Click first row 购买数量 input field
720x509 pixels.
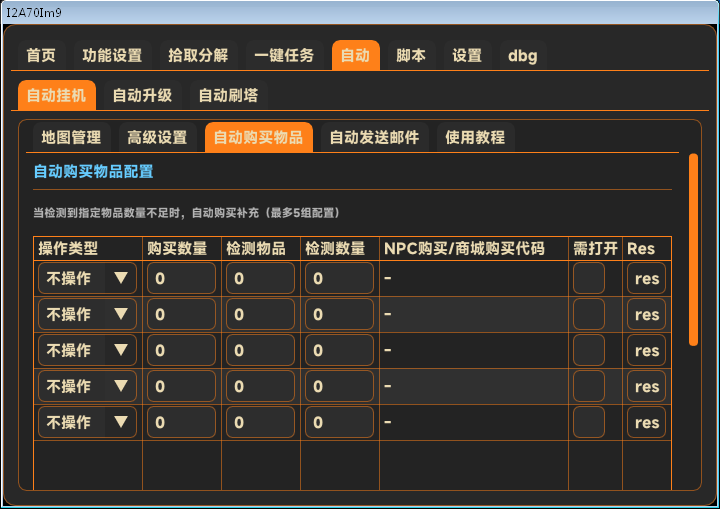tap(181, 279)
